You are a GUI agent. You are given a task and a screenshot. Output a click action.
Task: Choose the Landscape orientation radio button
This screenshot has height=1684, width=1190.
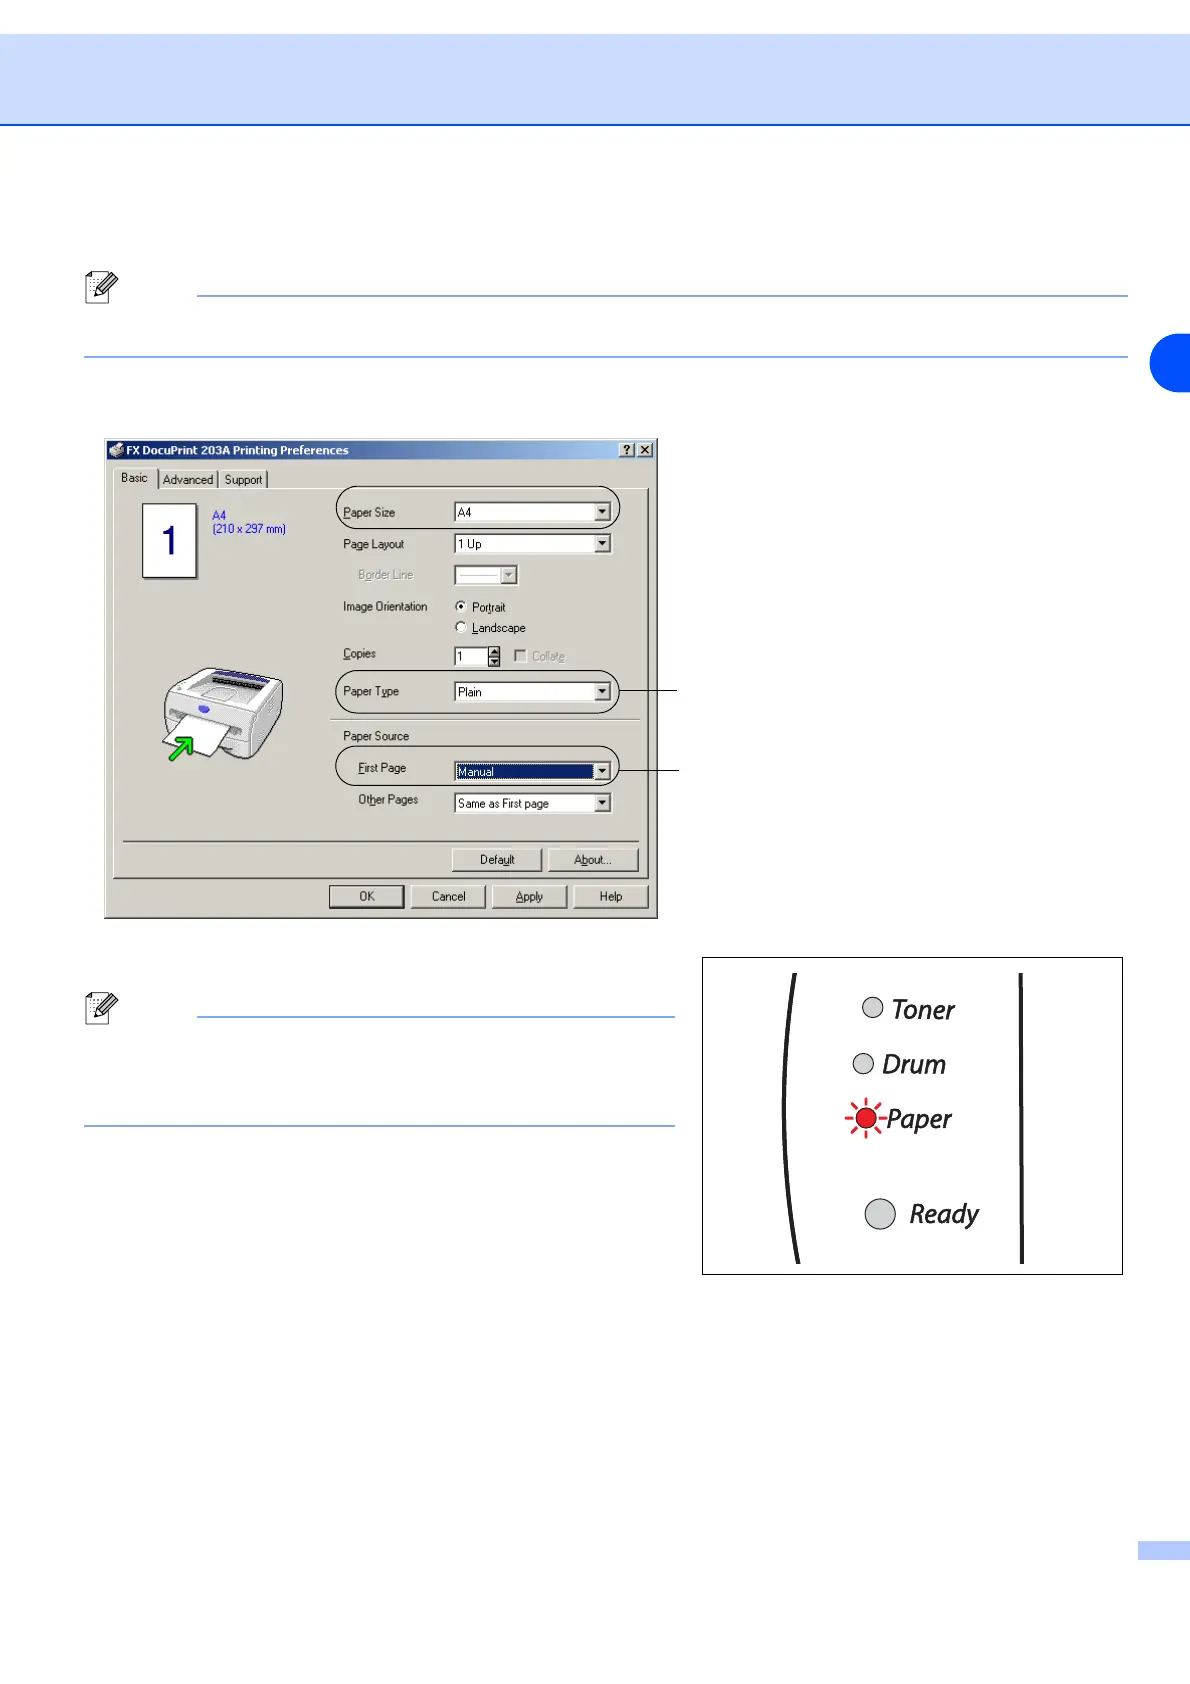click(x=460, y=628)
